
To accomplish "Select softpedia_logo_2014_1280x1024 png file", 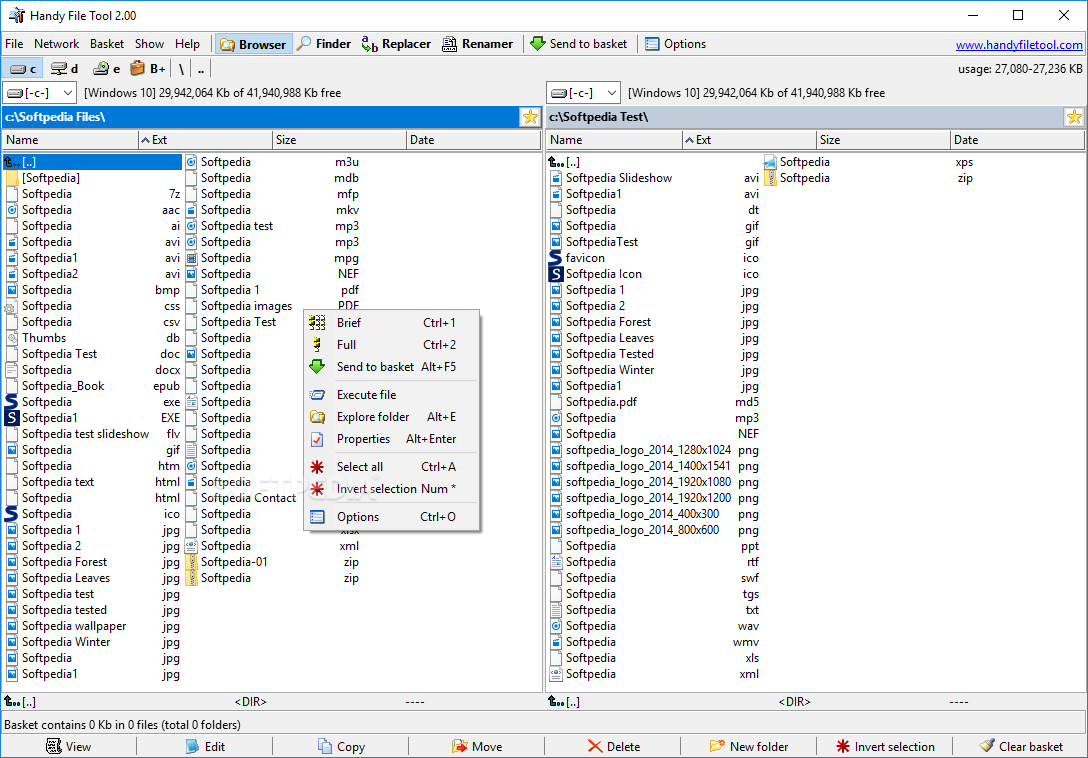I will [x=654, y=450].
